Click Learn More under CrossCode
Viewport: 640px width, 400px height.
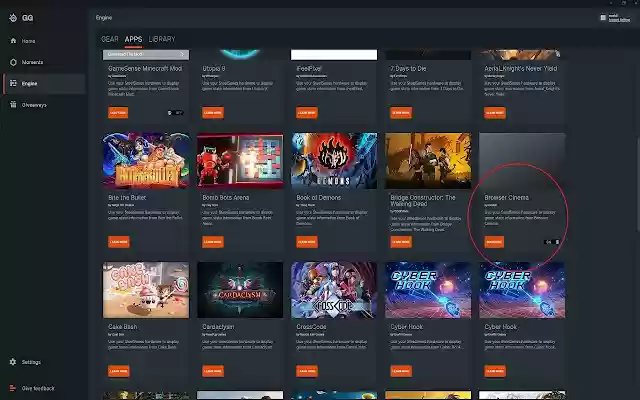click(307, 371)
